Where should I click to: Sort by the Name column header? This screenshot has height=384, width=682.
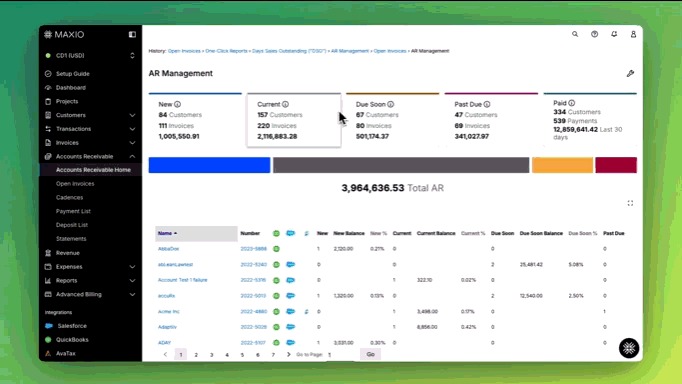click(x=196, y=234)
